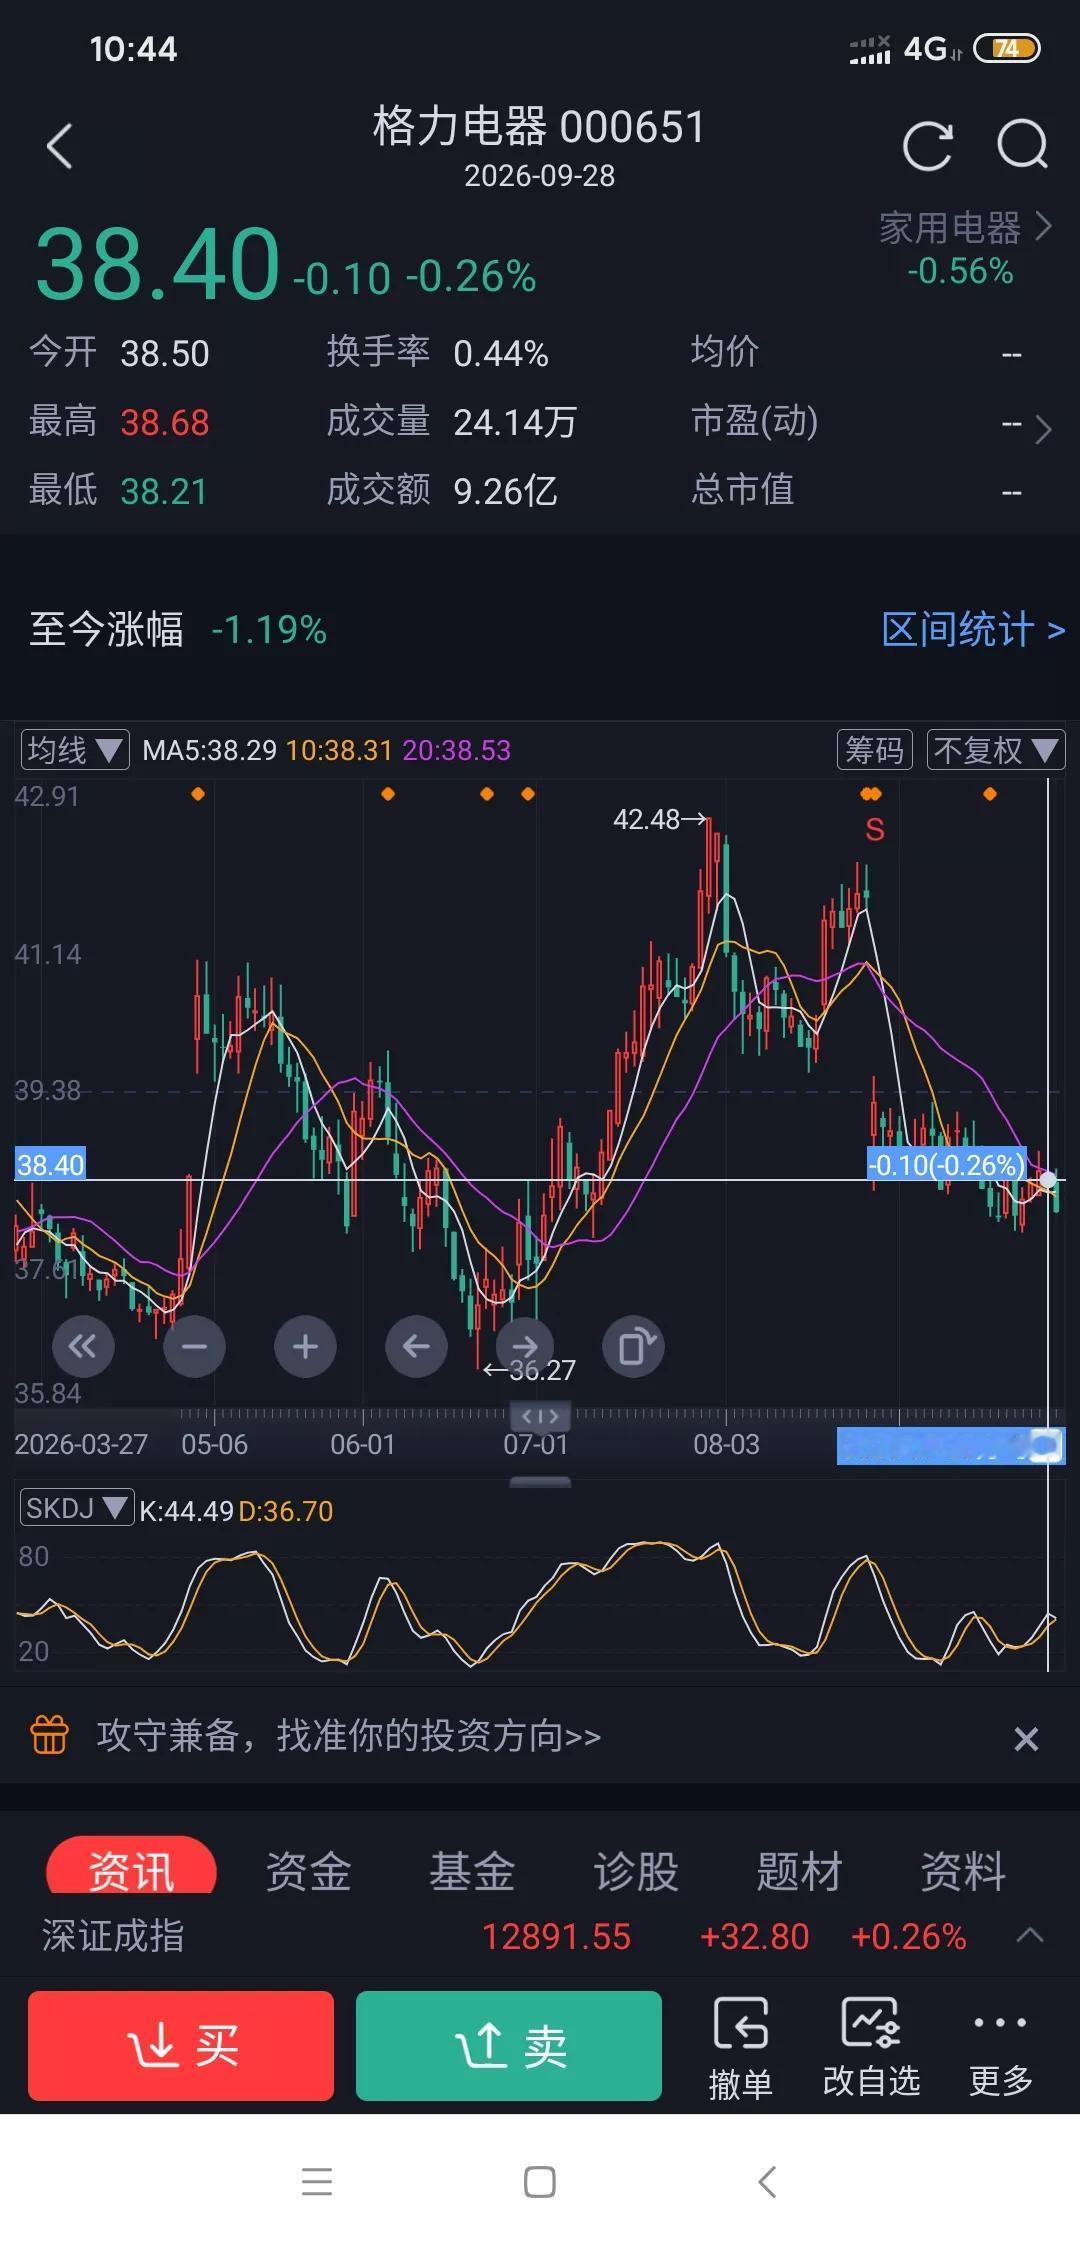Tap the K:44.49 SKDJ value

186,1510
